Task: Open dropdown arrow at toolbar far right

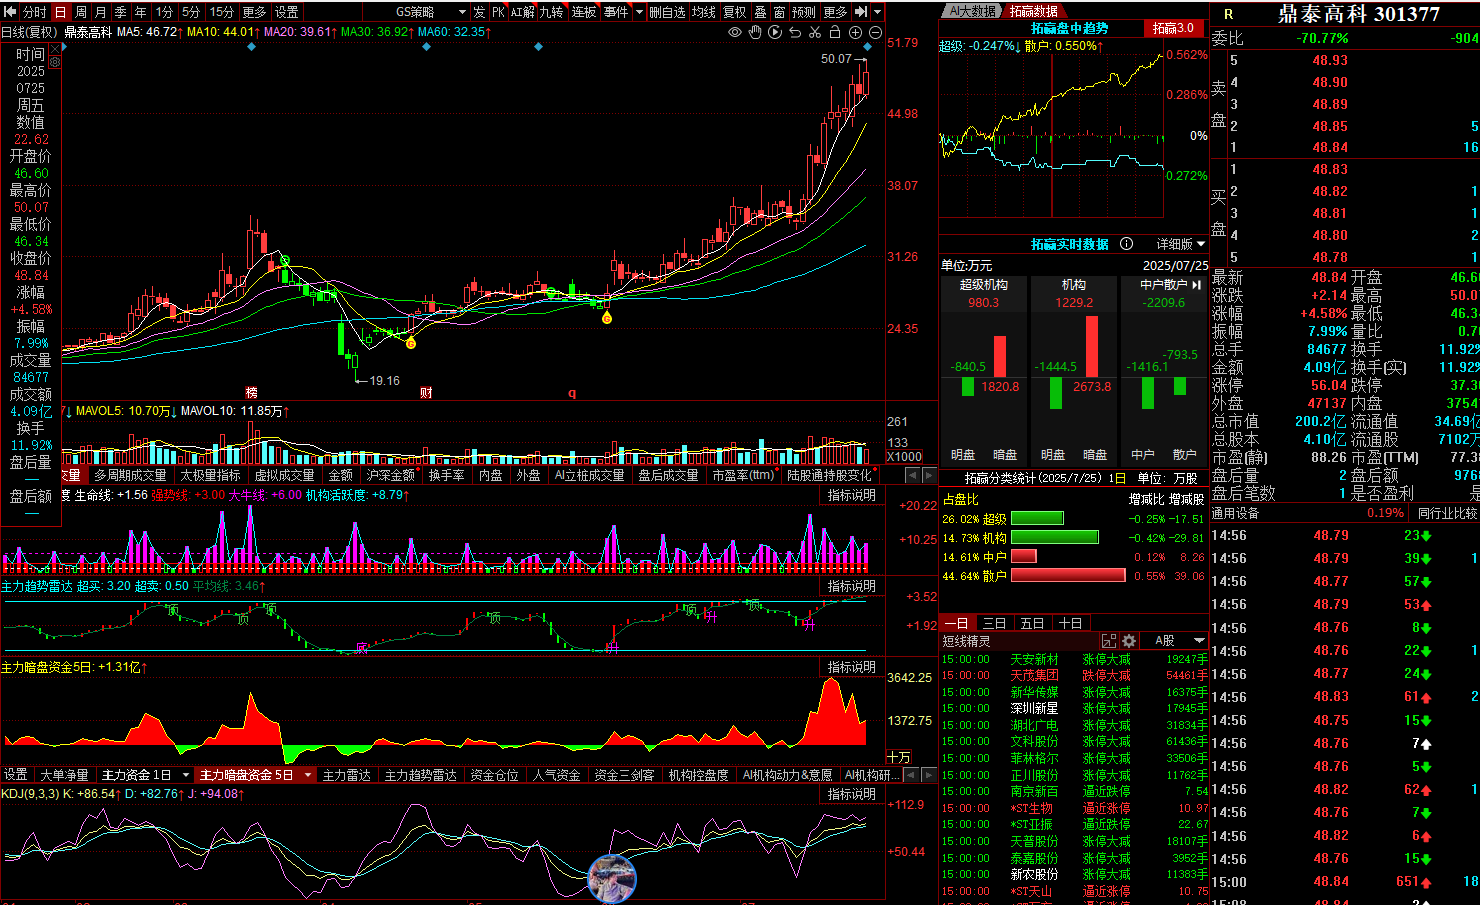Action: [877, 12]
